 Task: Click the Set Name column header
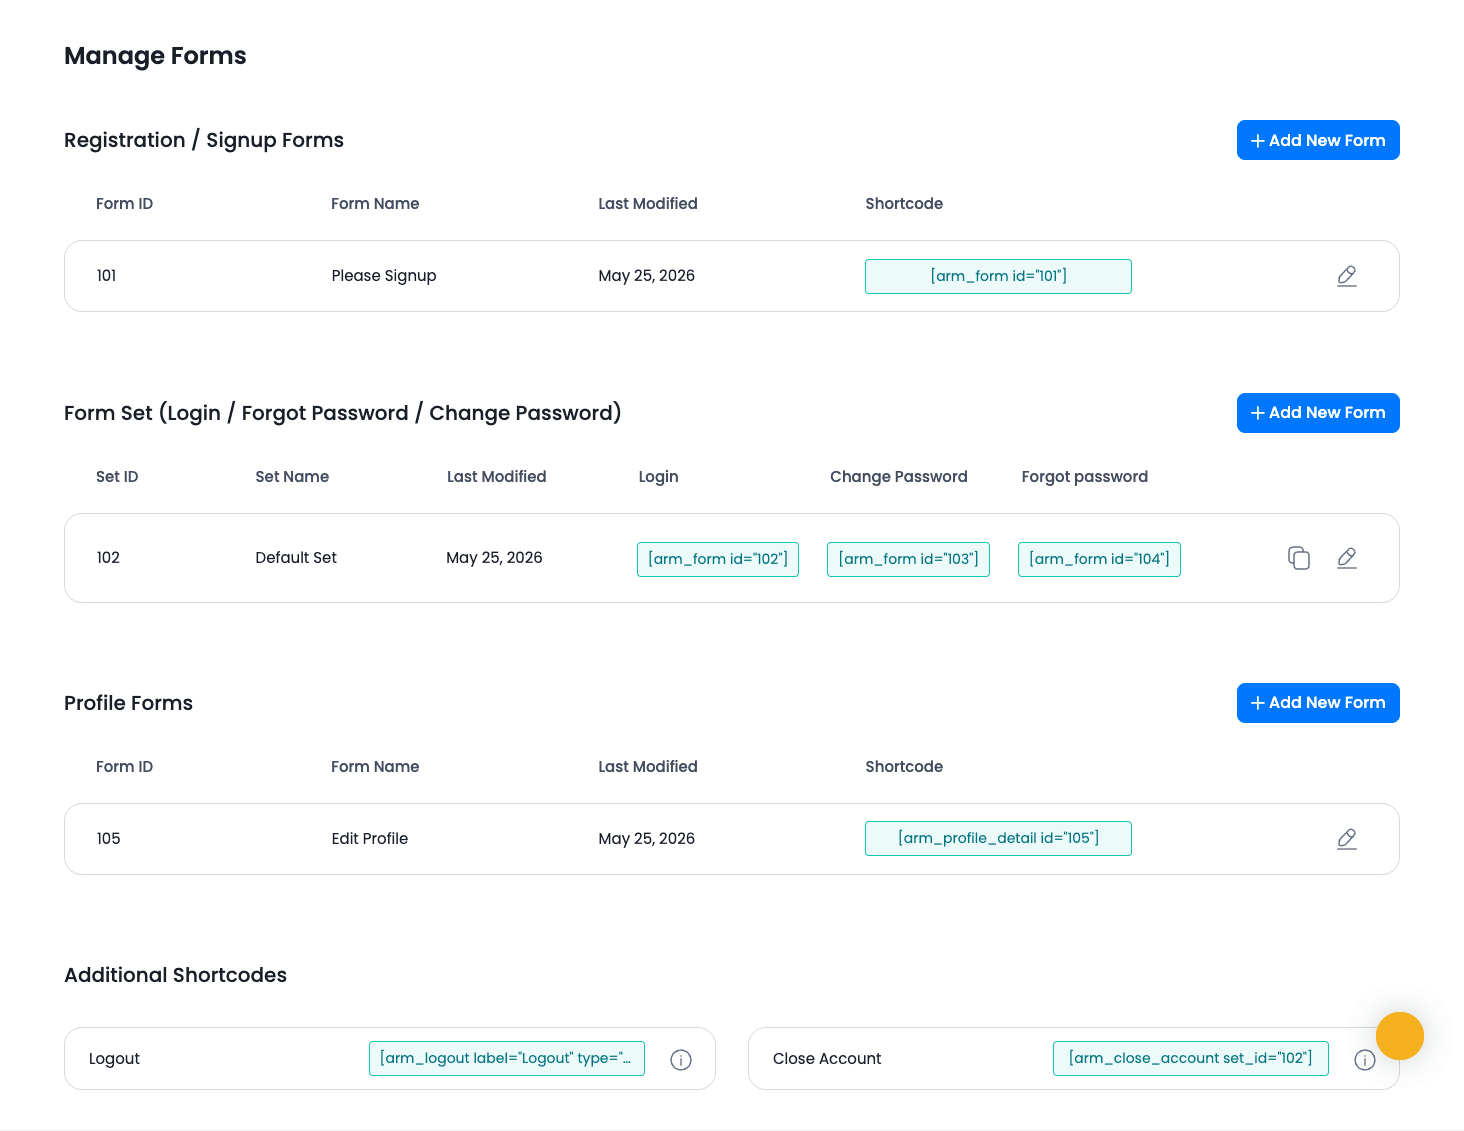click(292, 477)
